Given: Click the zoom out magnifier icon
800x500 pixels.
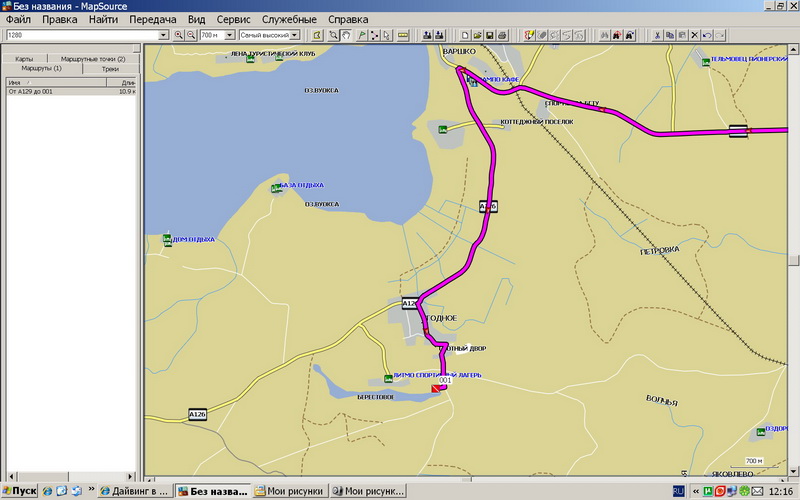Looking at the screenshot, I should [191, 35].
